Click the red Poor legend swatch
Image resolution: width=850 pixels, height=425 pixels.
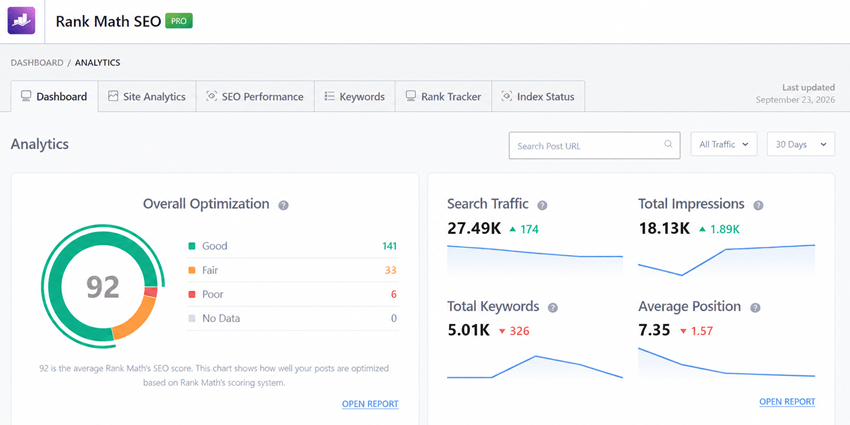click(x=191, y=294)
